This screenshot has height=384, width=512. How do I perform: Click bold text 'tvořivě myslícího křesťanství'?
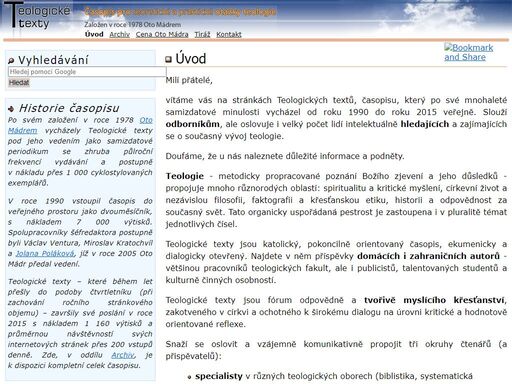434,300
